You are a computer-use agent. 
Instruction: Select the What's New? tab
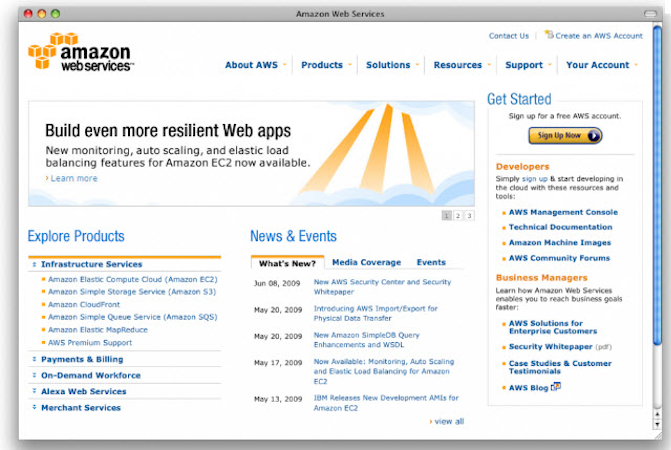[287, 263]
